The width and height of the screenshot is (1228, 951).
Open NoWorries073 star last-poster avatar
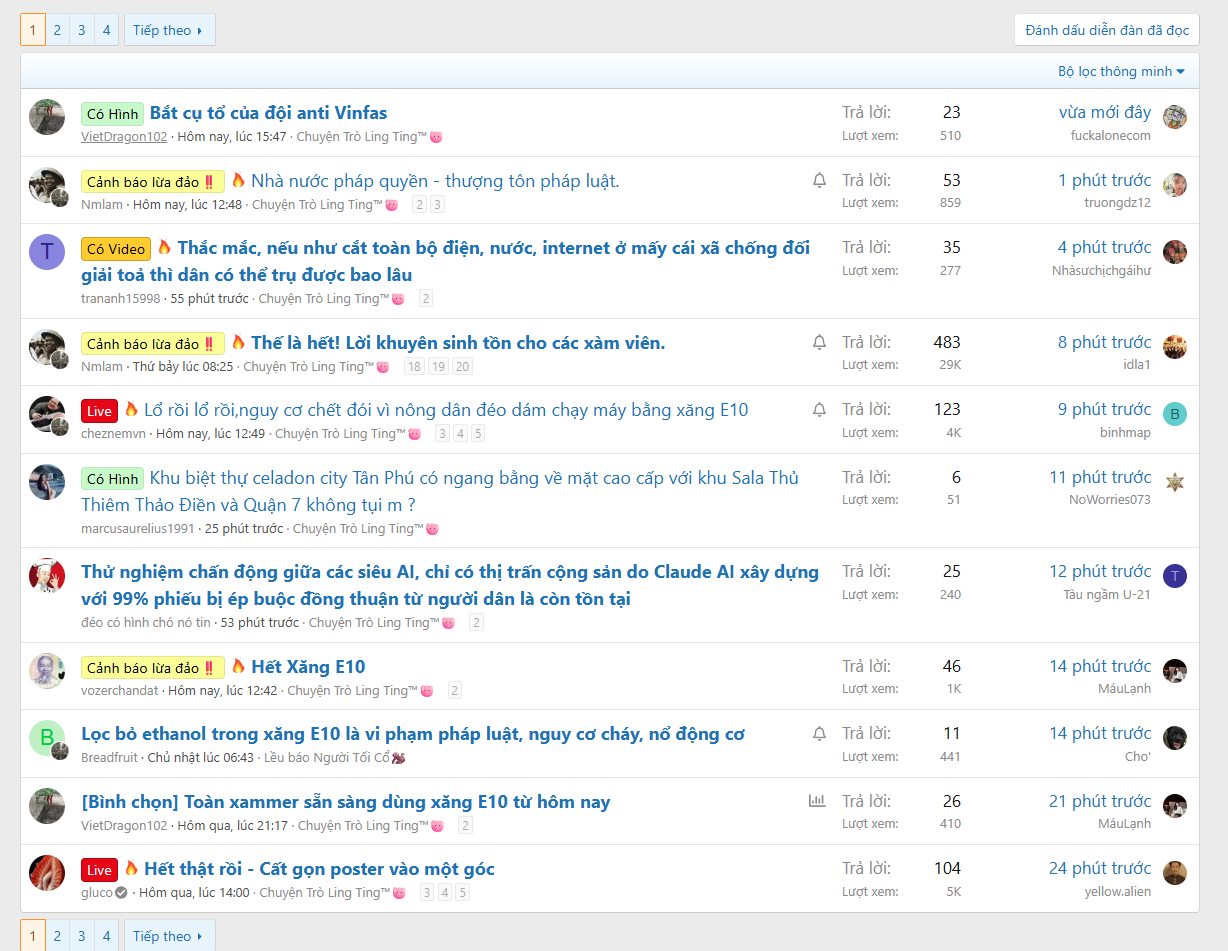[x=1175, y=481]
